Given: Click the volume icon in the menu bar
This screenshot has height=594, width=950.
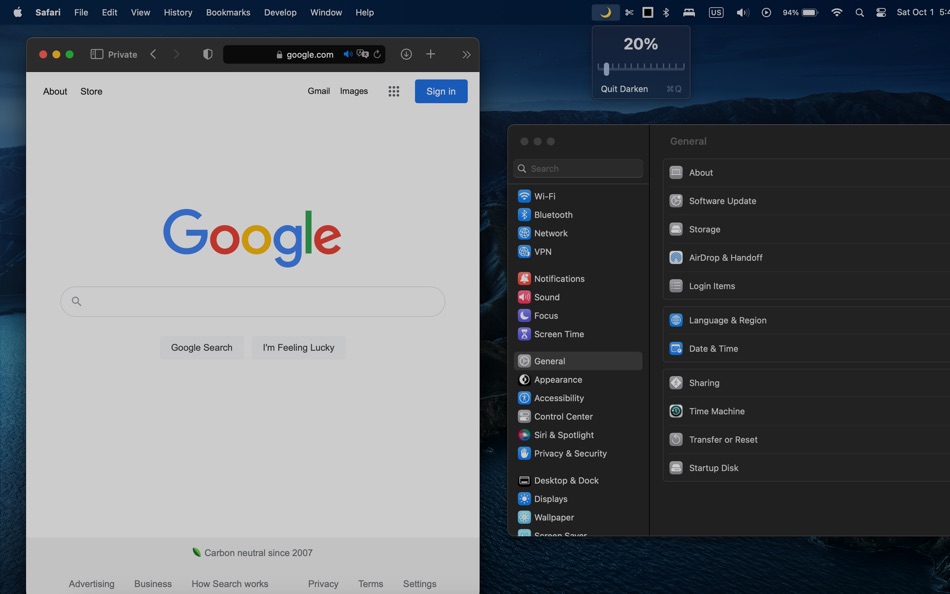Looking at the screenshot, I should coord(743,12).
